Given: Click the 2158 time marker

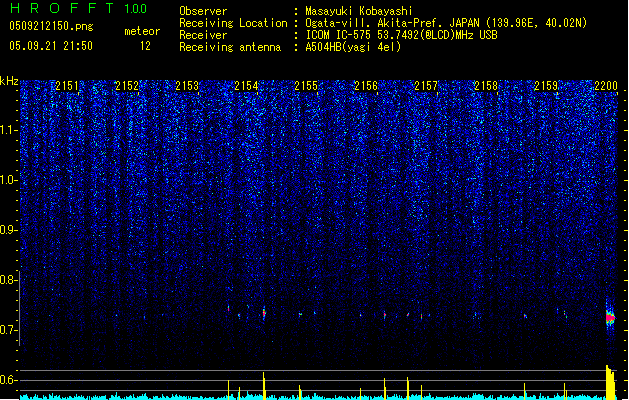Looking at the screenshot, I should point(486,86).
